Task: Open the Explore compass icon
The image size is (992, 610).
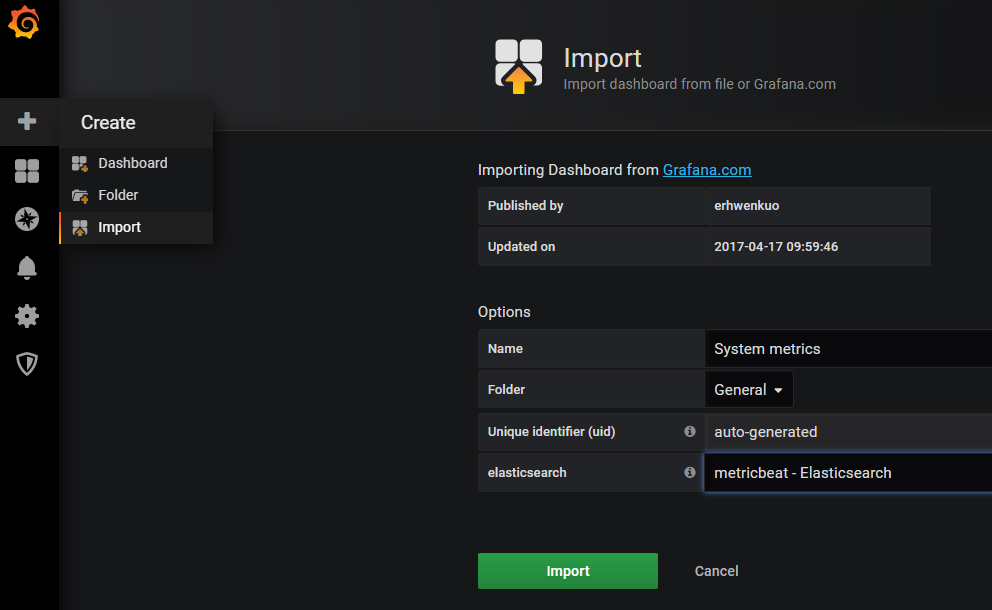Action: [27, 219]
